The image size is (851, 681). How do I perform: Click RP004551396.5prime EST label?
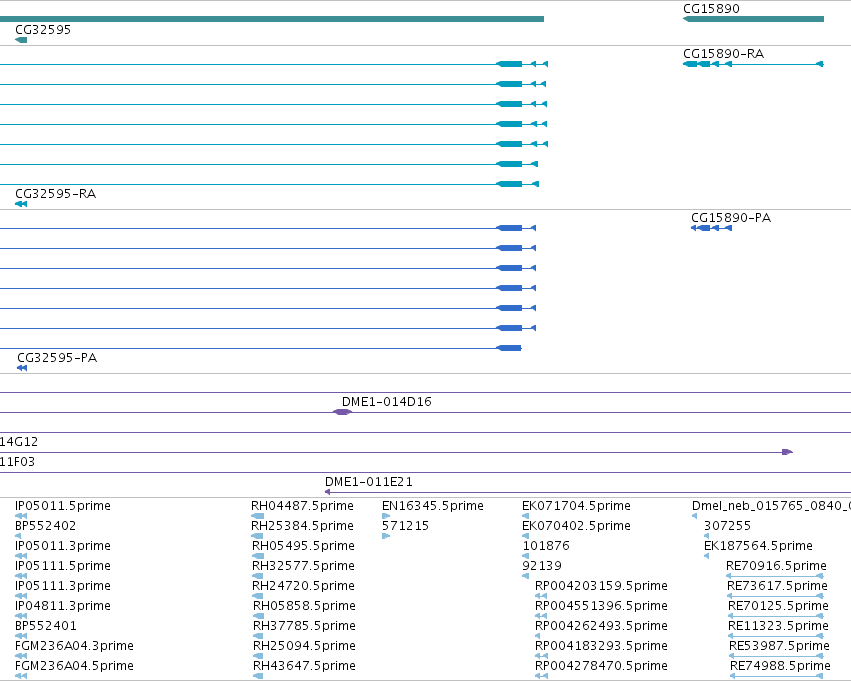click(x=601, y=606)
